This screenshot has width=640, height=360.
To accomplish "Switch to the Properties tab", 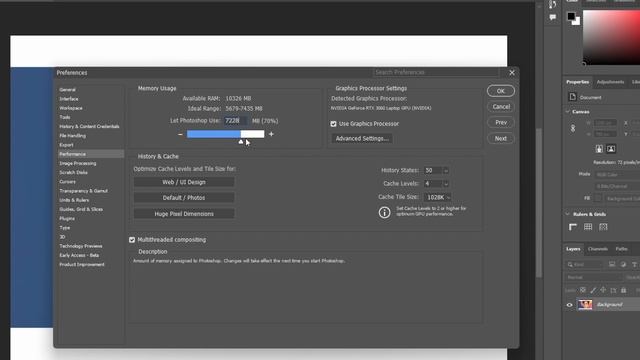I will click(578, 82).
